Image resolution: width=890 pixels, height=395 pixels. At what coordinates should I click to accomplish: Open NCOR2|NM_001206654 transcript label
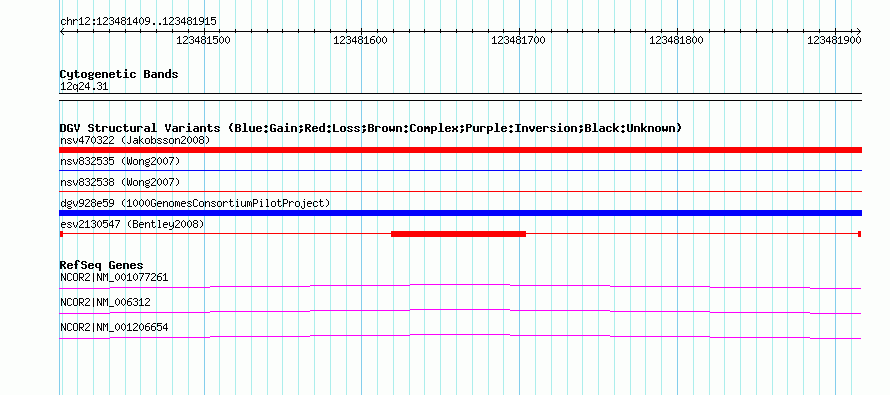pyautogui.click(x=114, y=327)
